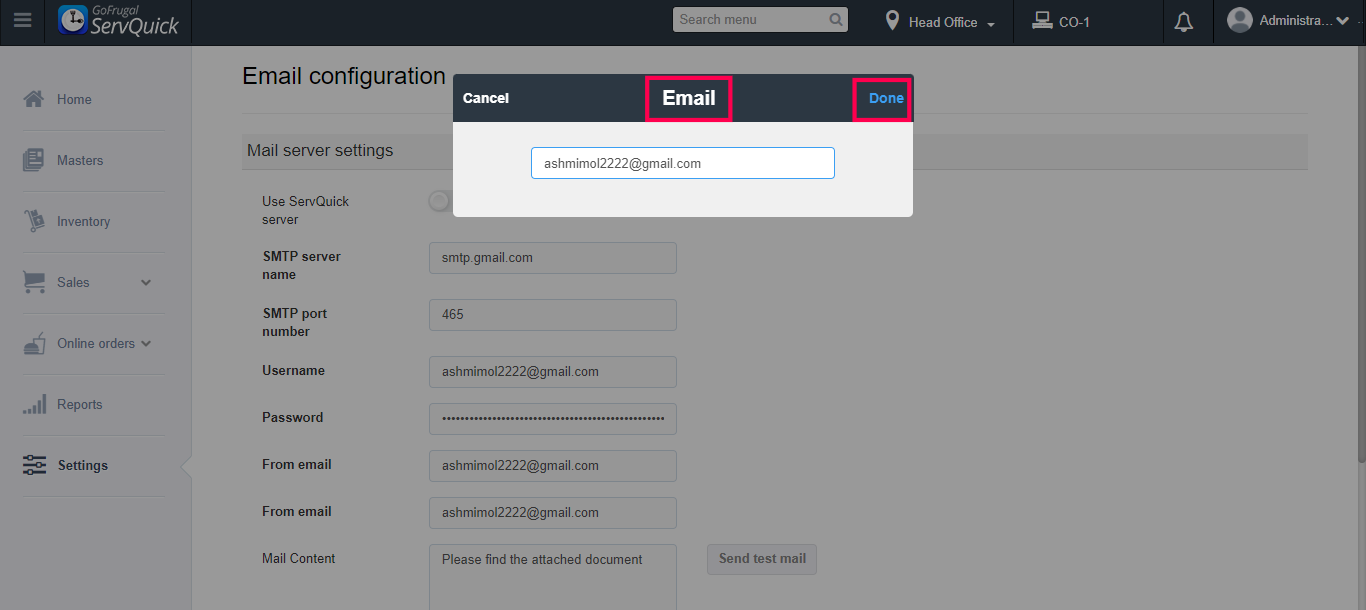Click the Send test mail button
This screenshot has width=1366, height=610.
(x=762, y=559)
